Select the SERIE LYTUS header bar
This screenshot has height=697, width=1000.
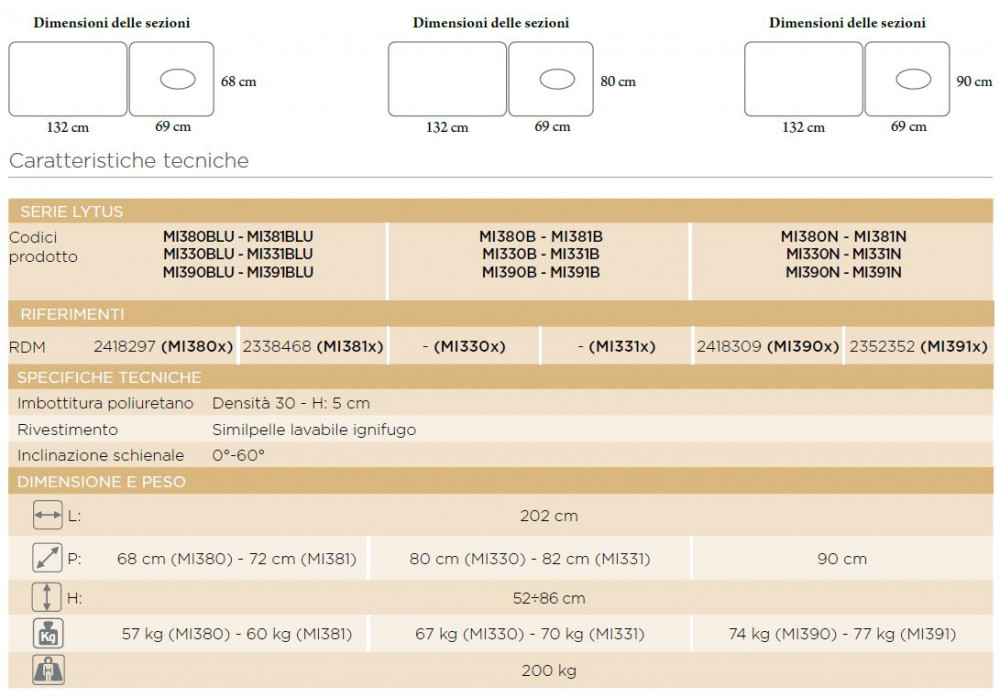[501, 210]
